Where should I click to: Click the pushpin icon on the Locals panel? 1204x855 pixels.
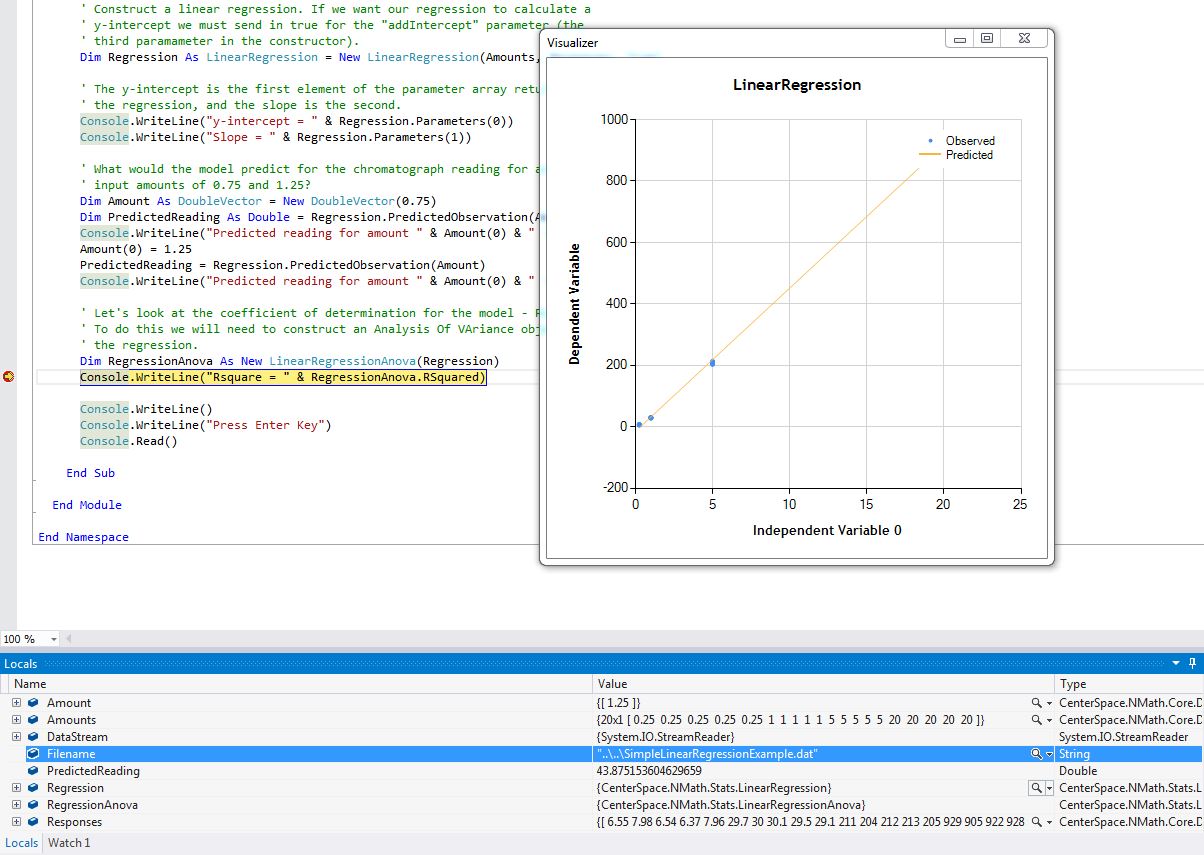point(1194,663)
